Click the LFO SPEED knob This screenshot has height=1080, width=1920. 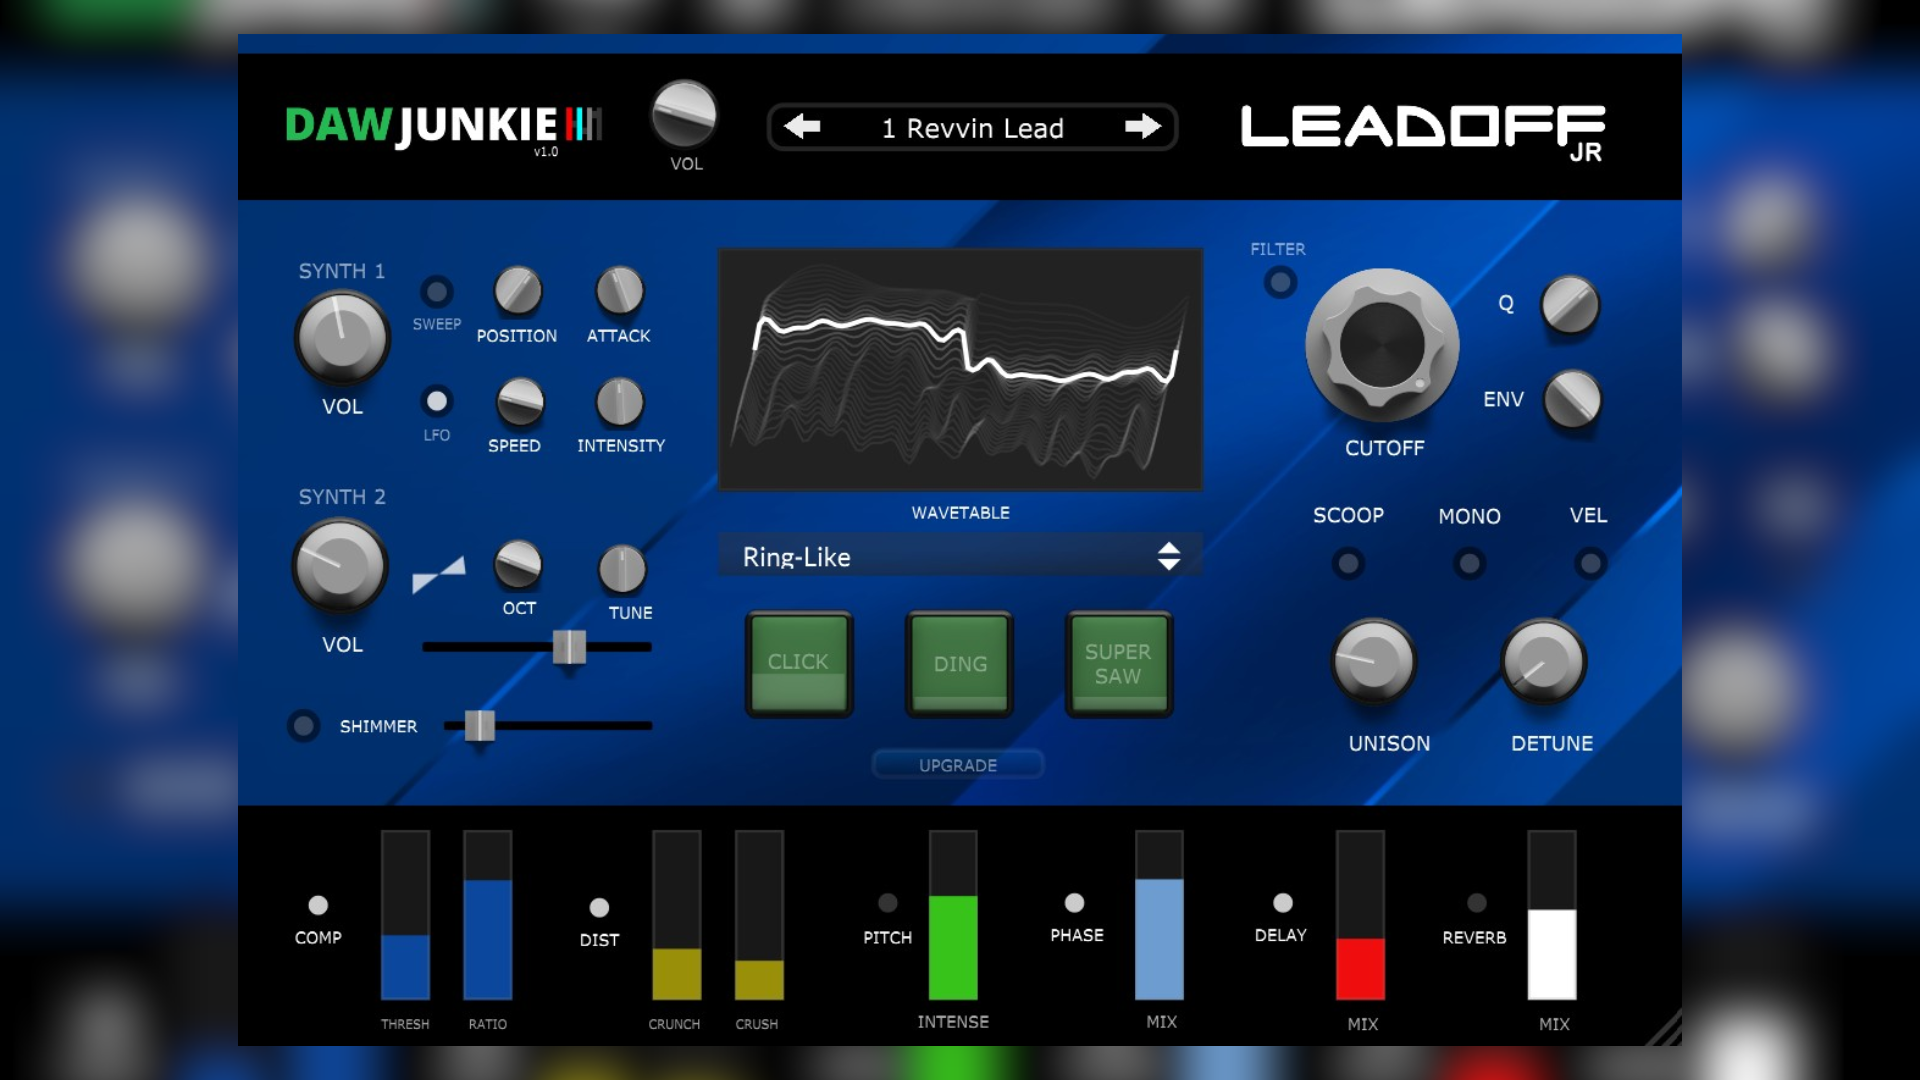[x=520, y=402]
